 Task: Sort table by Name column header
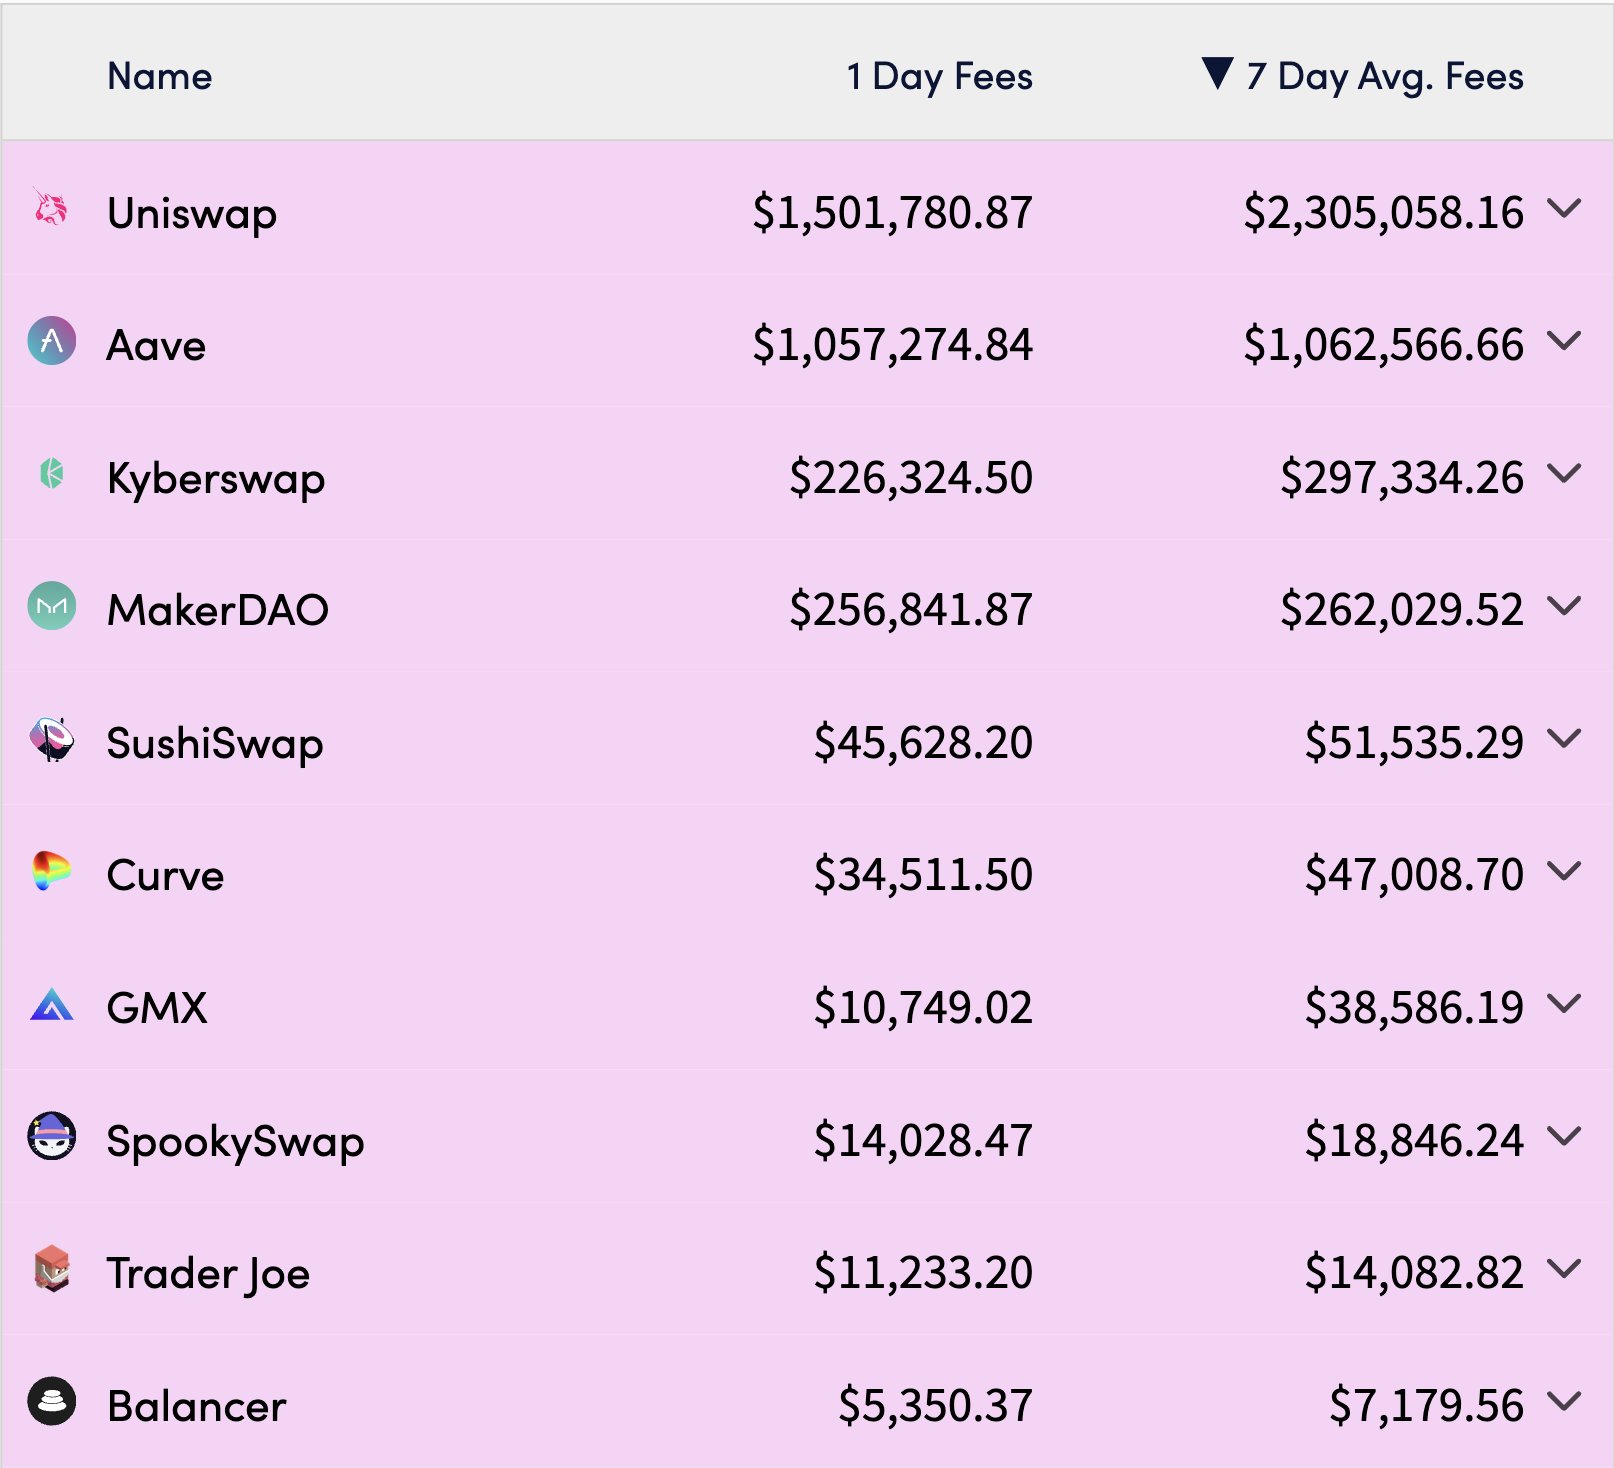[160, 76]
